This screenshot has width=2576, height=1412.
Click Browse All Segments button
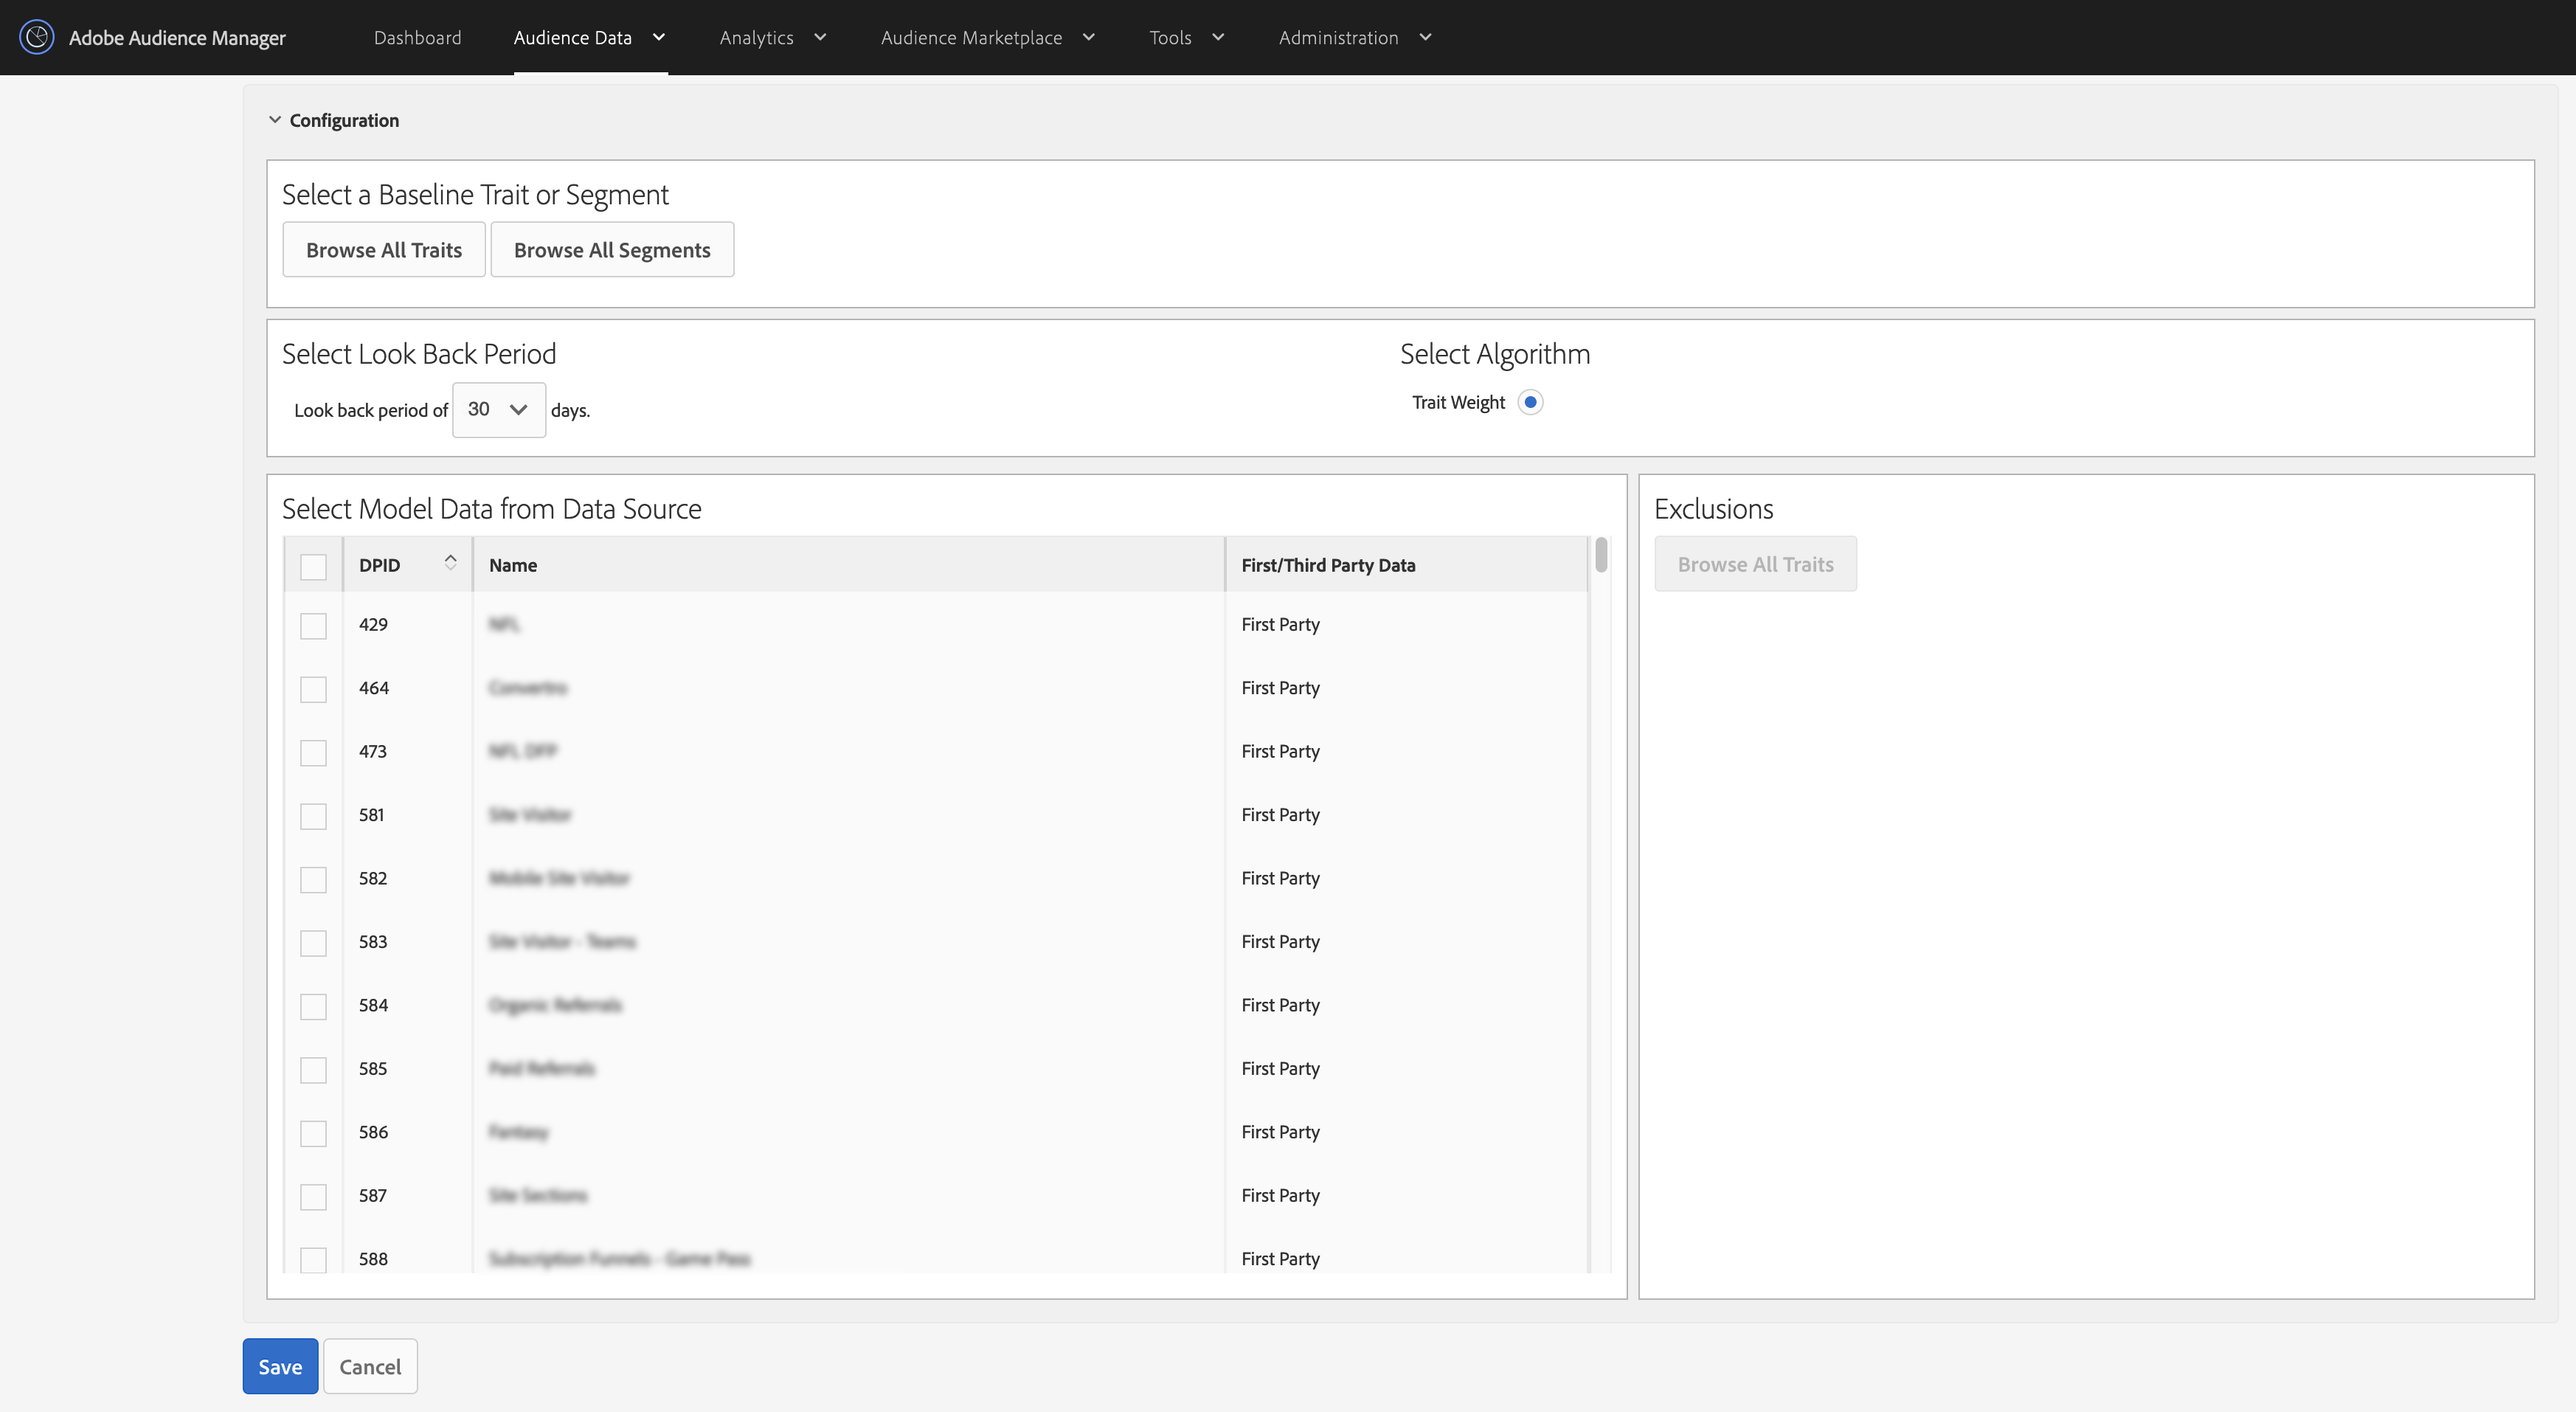(611, 250)
